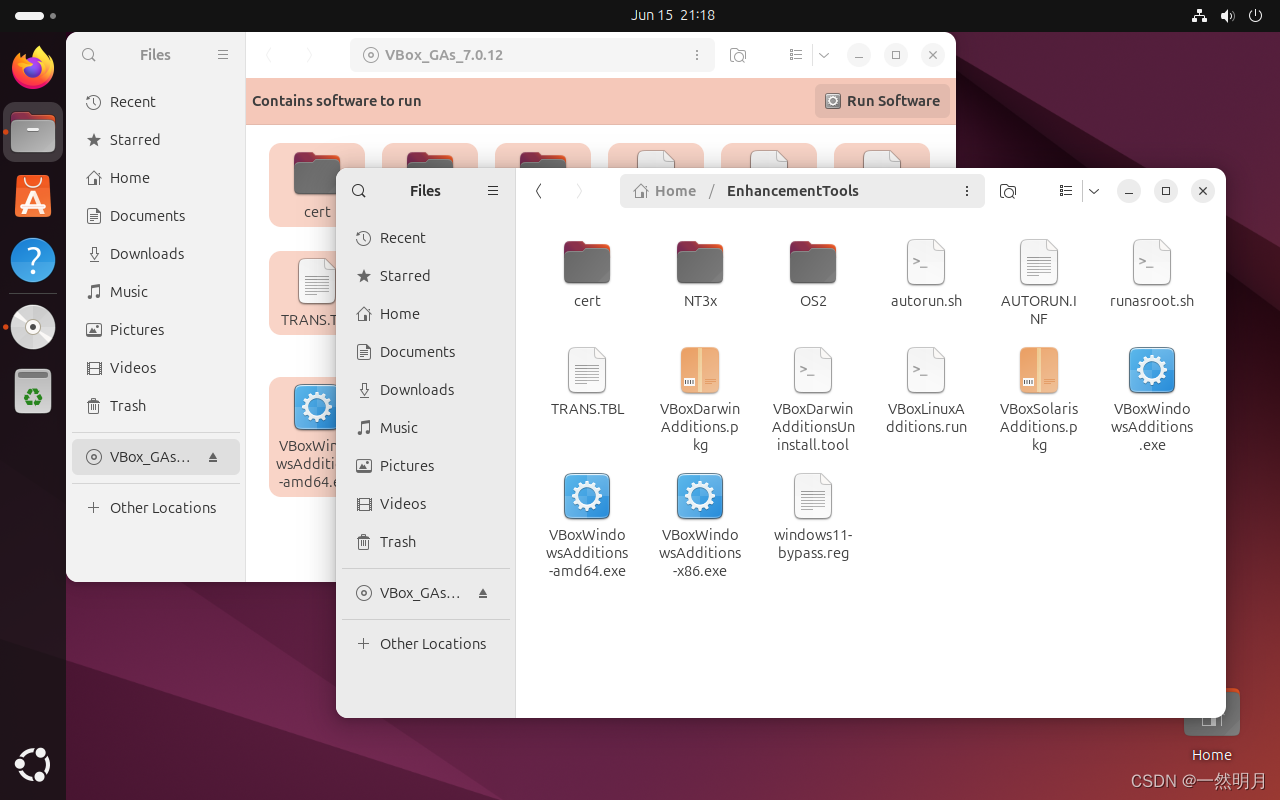This screenshot has width=1280, height=800.
Task: Click Home breadcrumb in path bar
Action: (x=665, y=191)
